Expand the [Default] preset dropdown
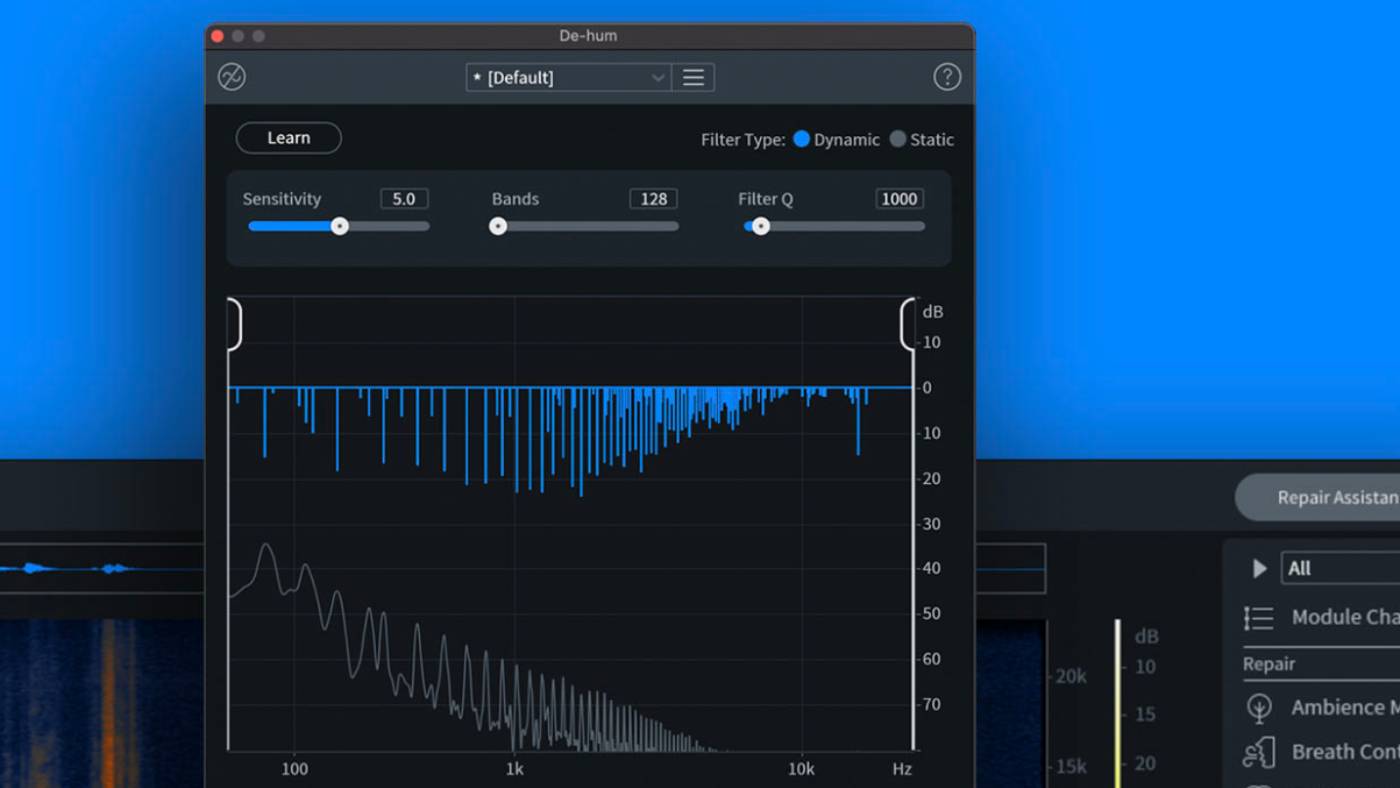The image size is (1400, 788). click(568, 78)
